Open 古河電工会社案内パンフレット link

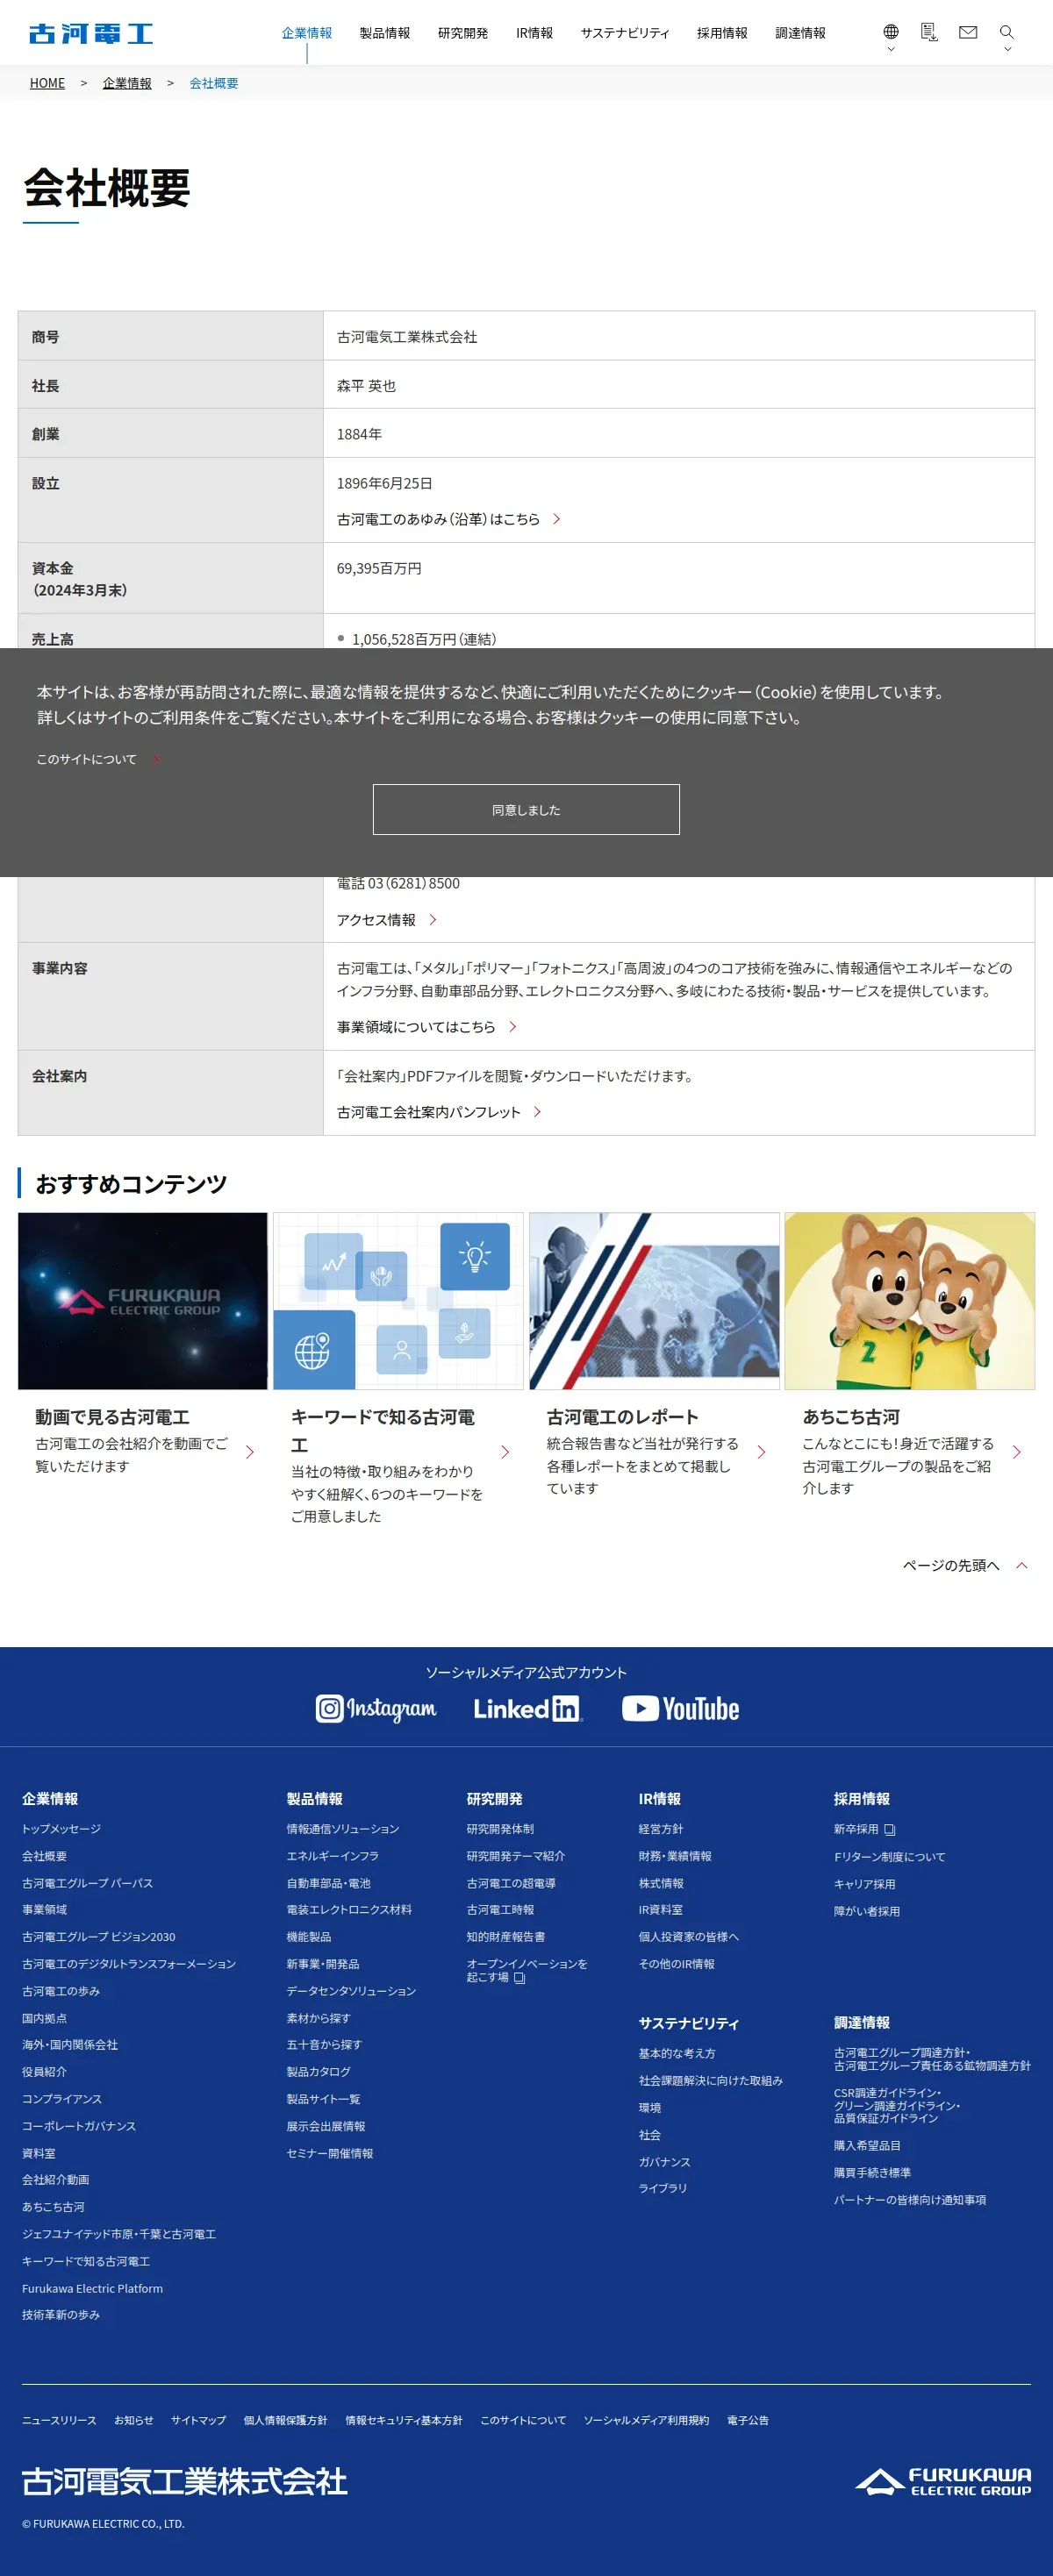pyautogui.click(x=438, y=1112)
